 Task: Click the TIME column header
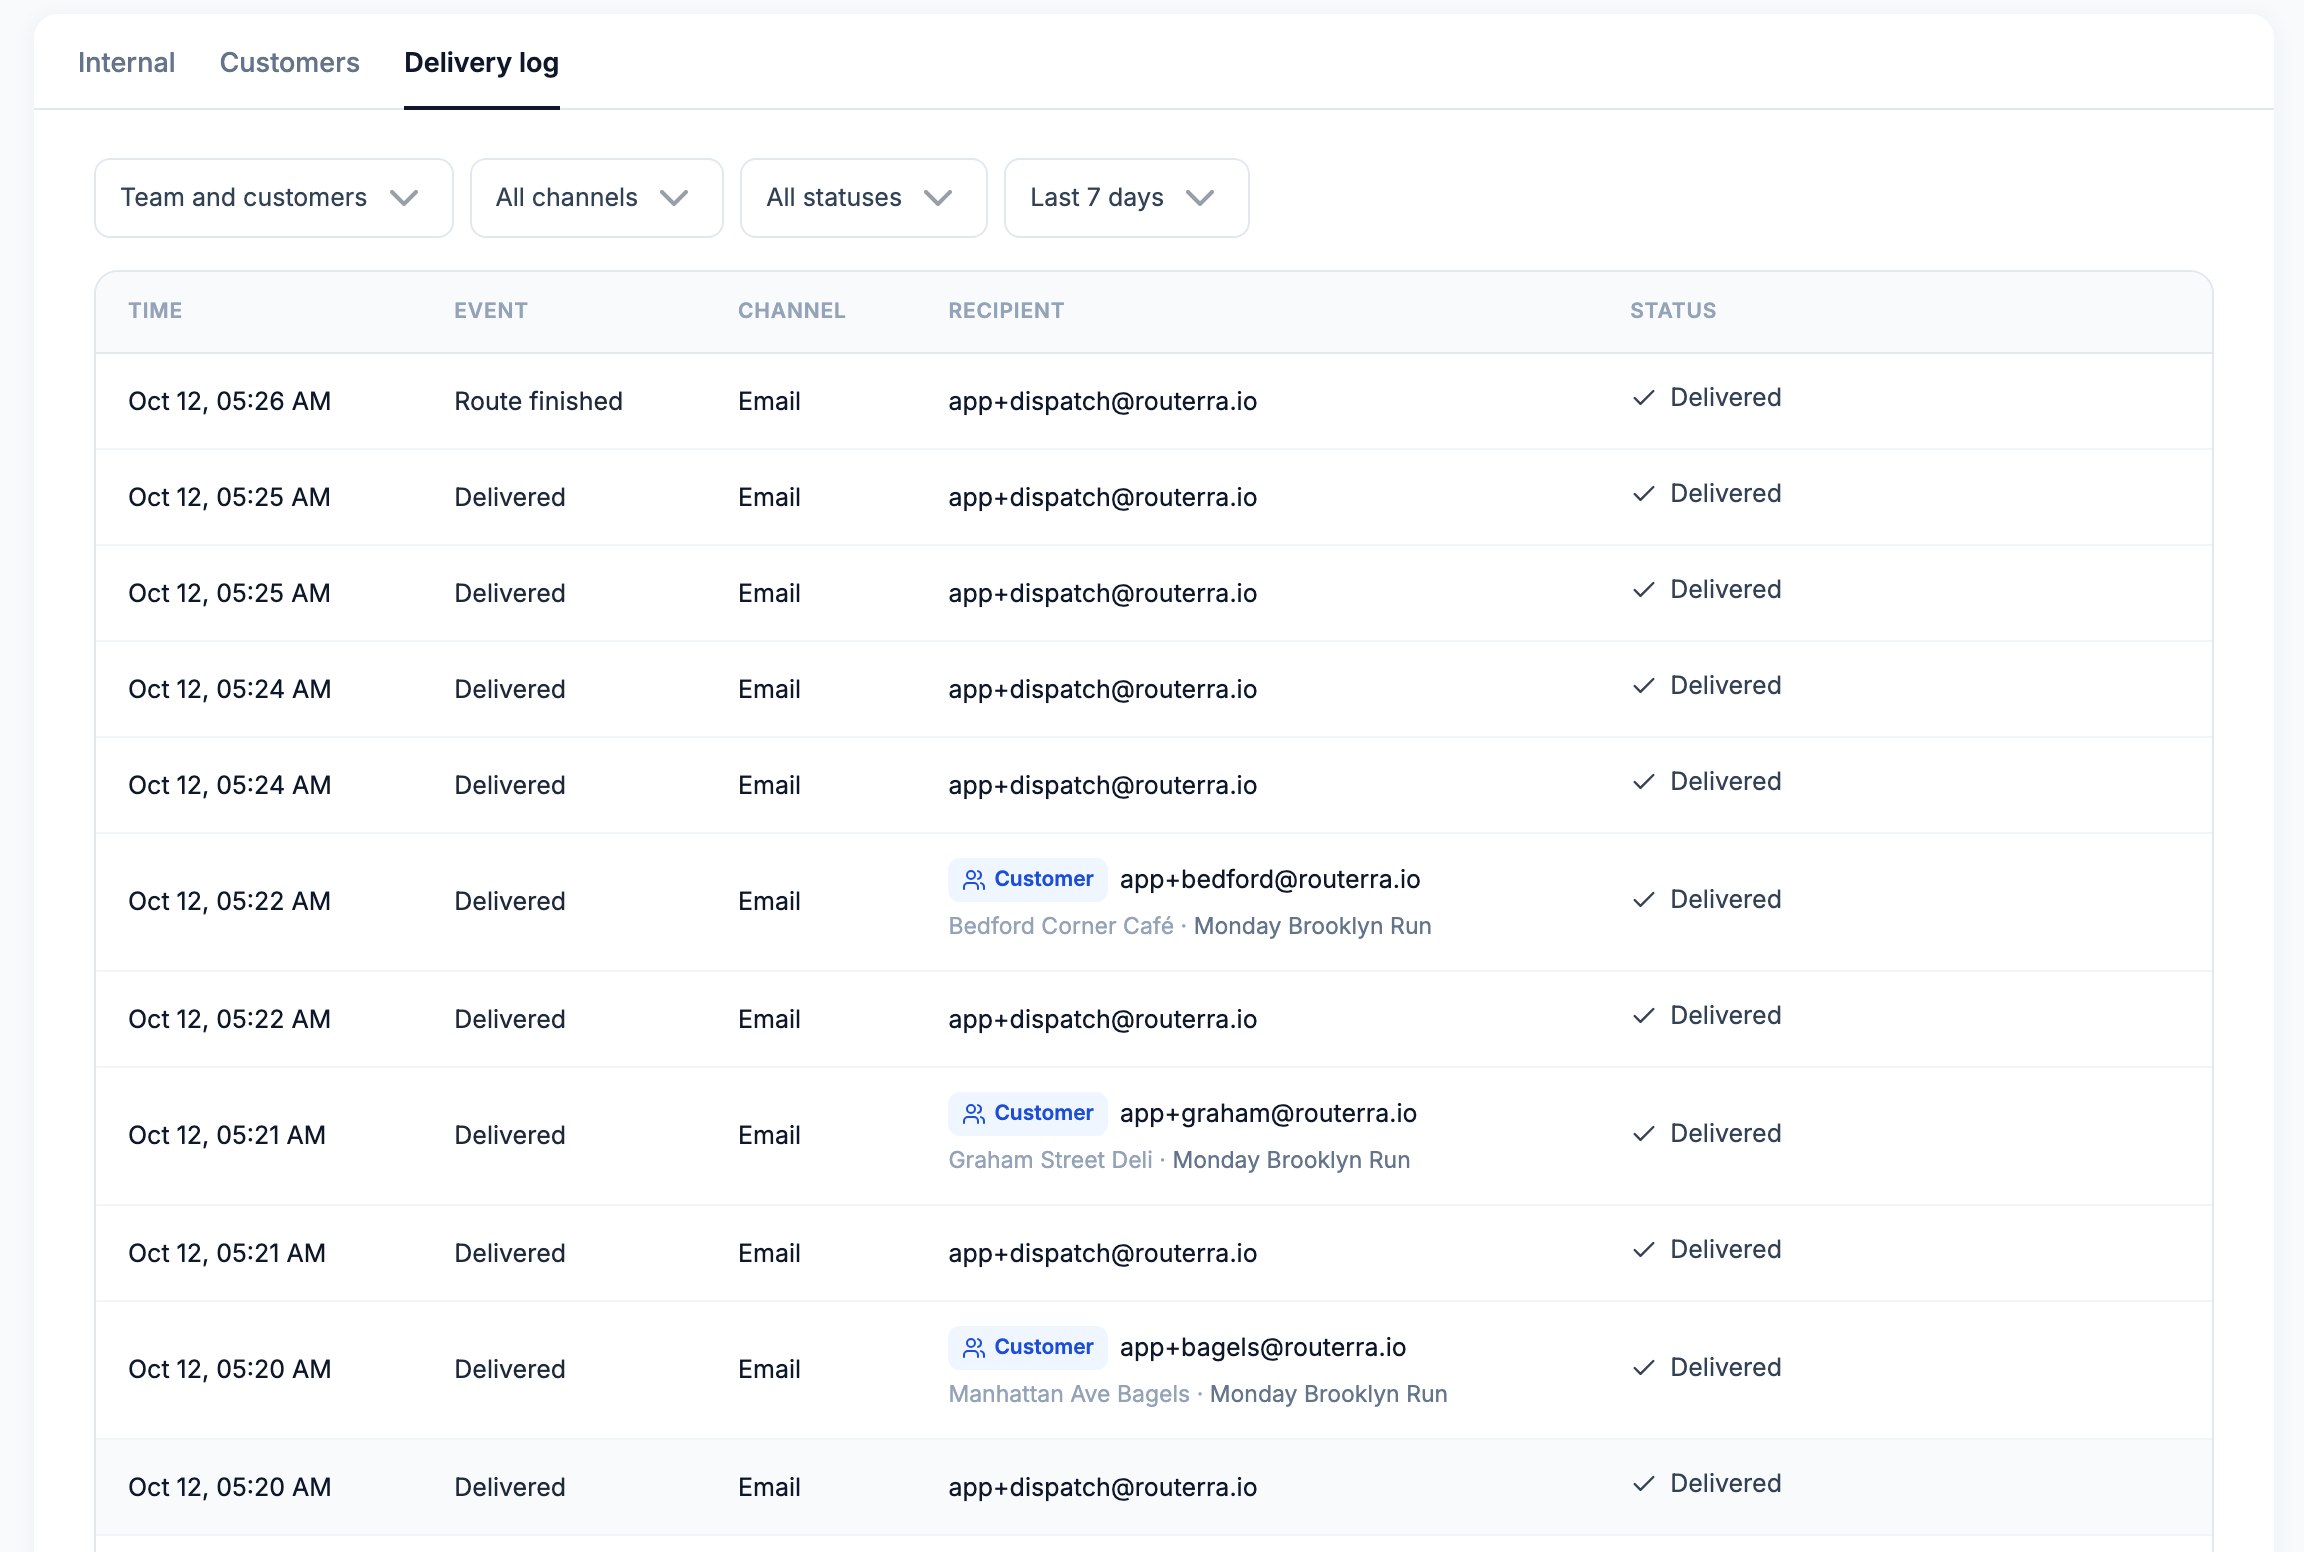coord(155,311)
